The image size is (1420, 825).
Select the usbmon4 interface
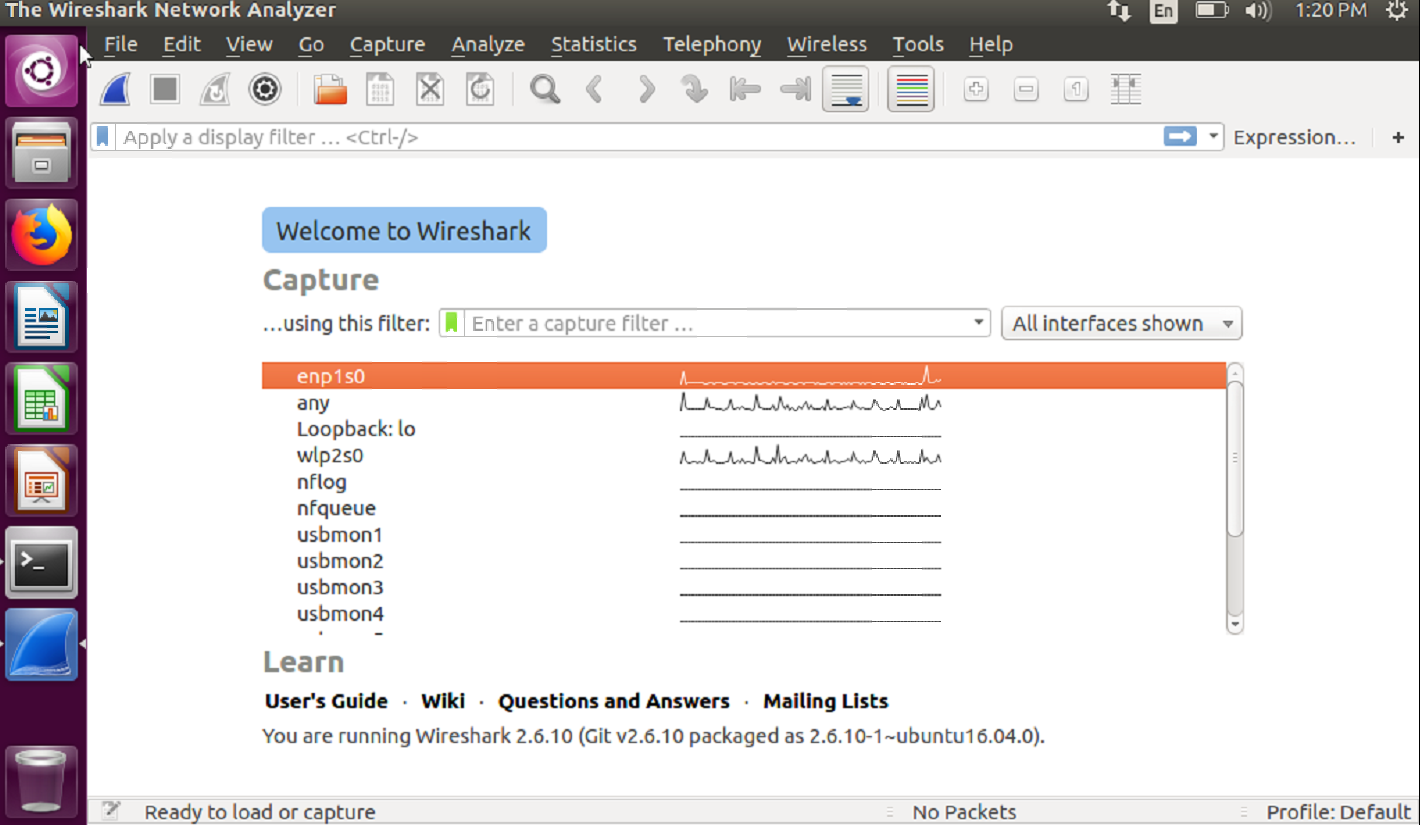[x=744, y=614]
